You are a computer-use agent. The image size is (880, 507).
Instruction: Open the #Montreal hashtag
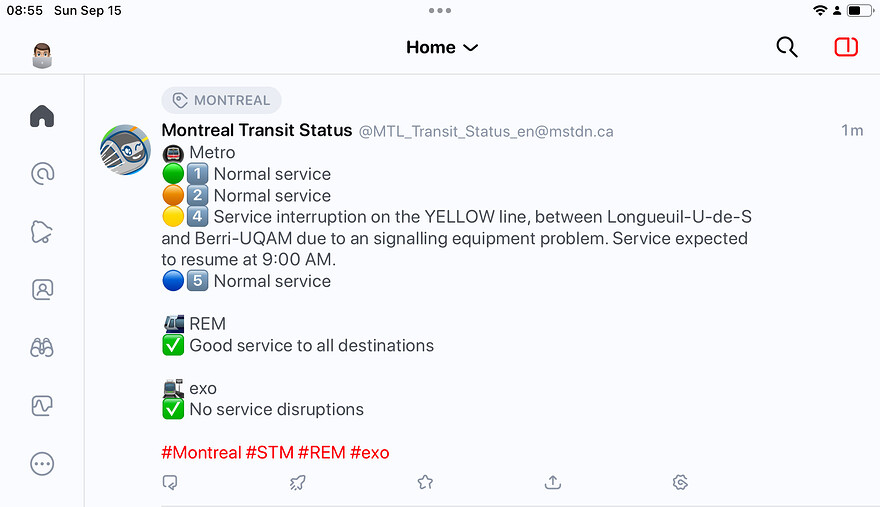pyautogui.click(x=201, y=453)
